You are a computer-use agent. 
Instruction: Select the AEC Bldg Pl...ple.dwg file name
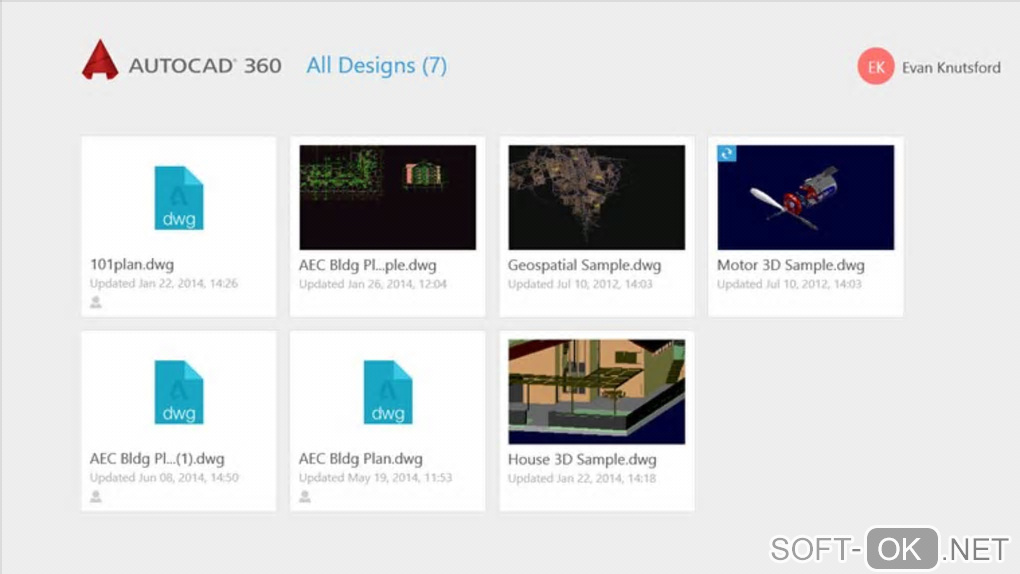coord(368,265)
